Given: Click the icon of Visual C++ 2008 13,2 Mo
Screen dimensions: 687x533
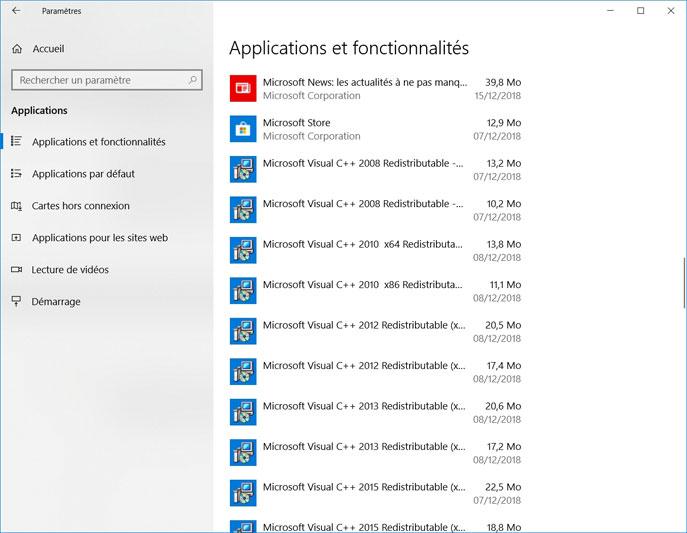Looking at the screenshot, I should click(243, 169).
